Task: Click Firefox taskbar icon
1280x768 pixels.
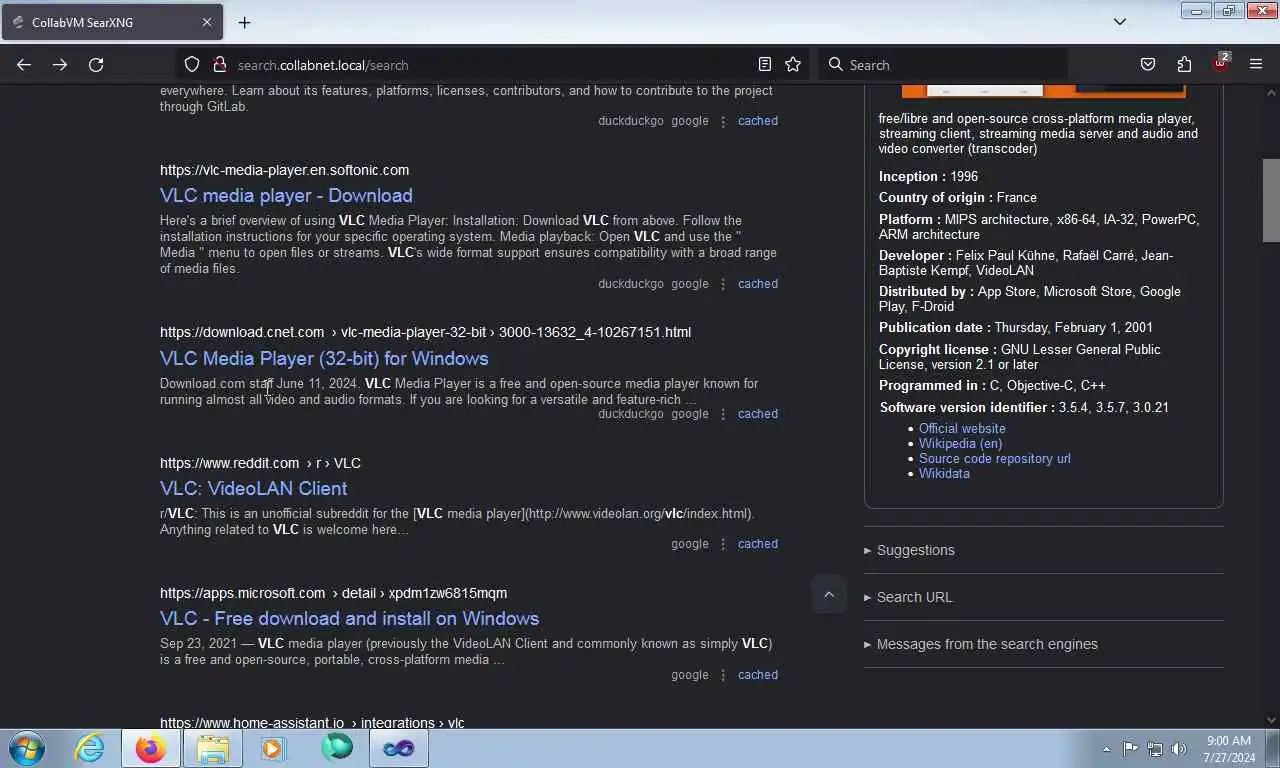Action: [x=151, y=748]
